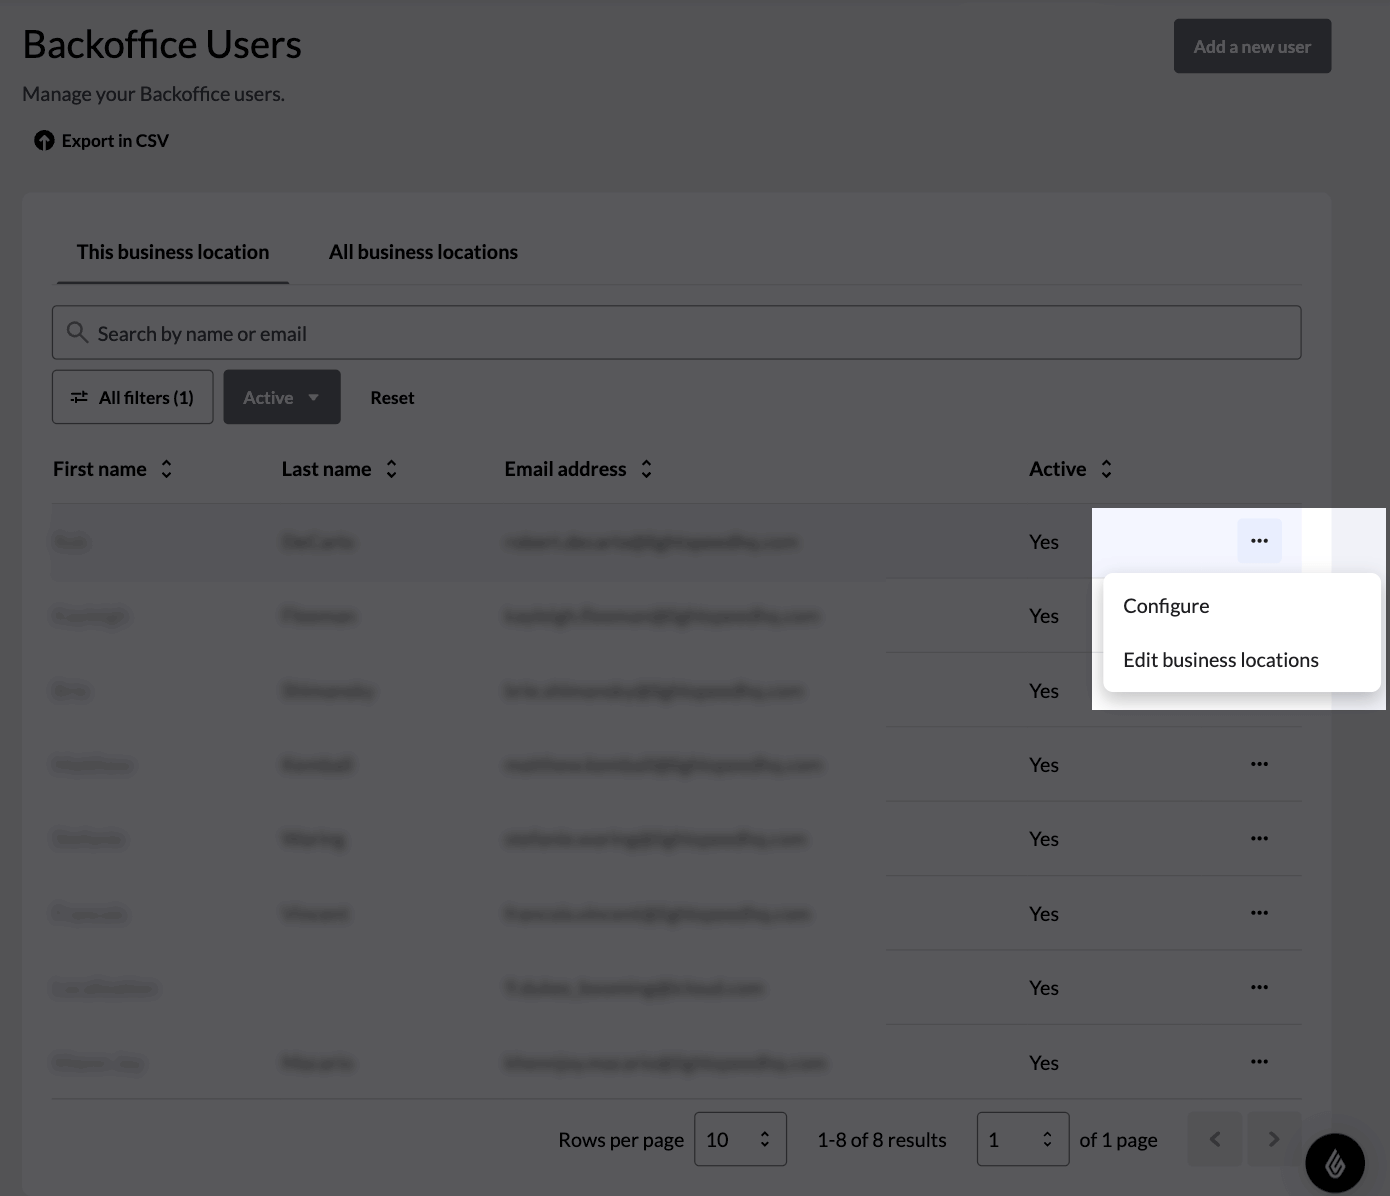Screen dimensions: 1390x1196
Task: Click the search magnifier icon
Action: point(77,332)
